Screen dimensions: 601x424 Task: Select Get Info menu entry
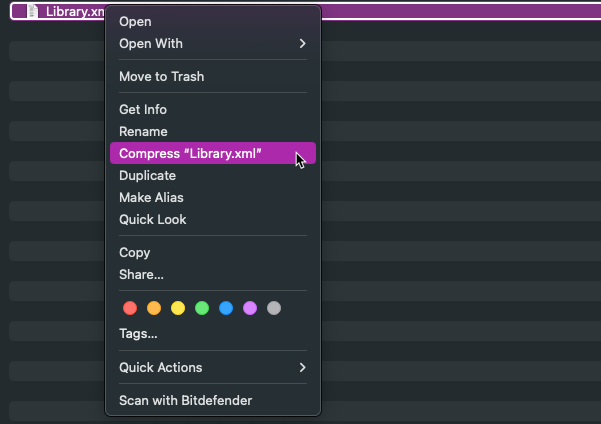coord(143,110)
